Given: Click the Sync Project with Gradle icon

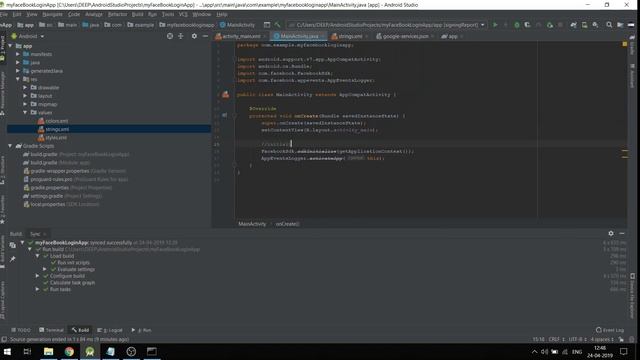Looking at the screenshot, I should pos(573,25).
